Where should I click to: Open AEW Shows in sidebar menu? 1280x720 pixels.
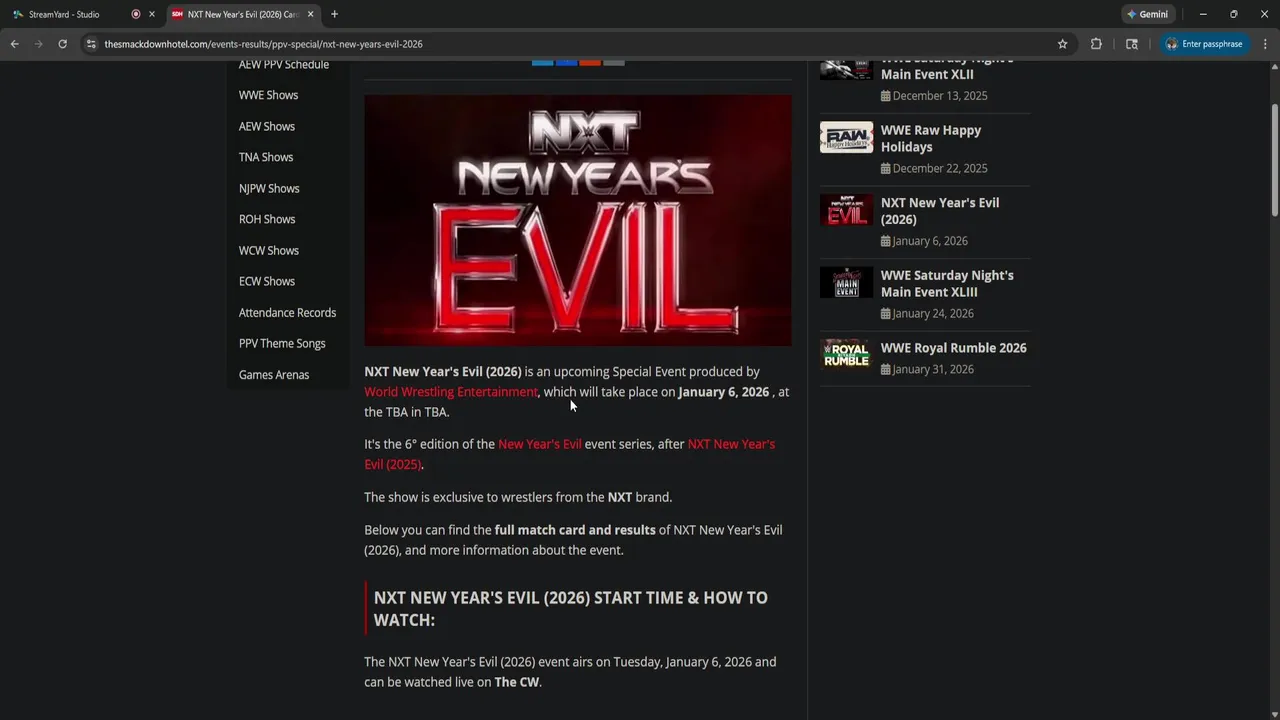267,126
